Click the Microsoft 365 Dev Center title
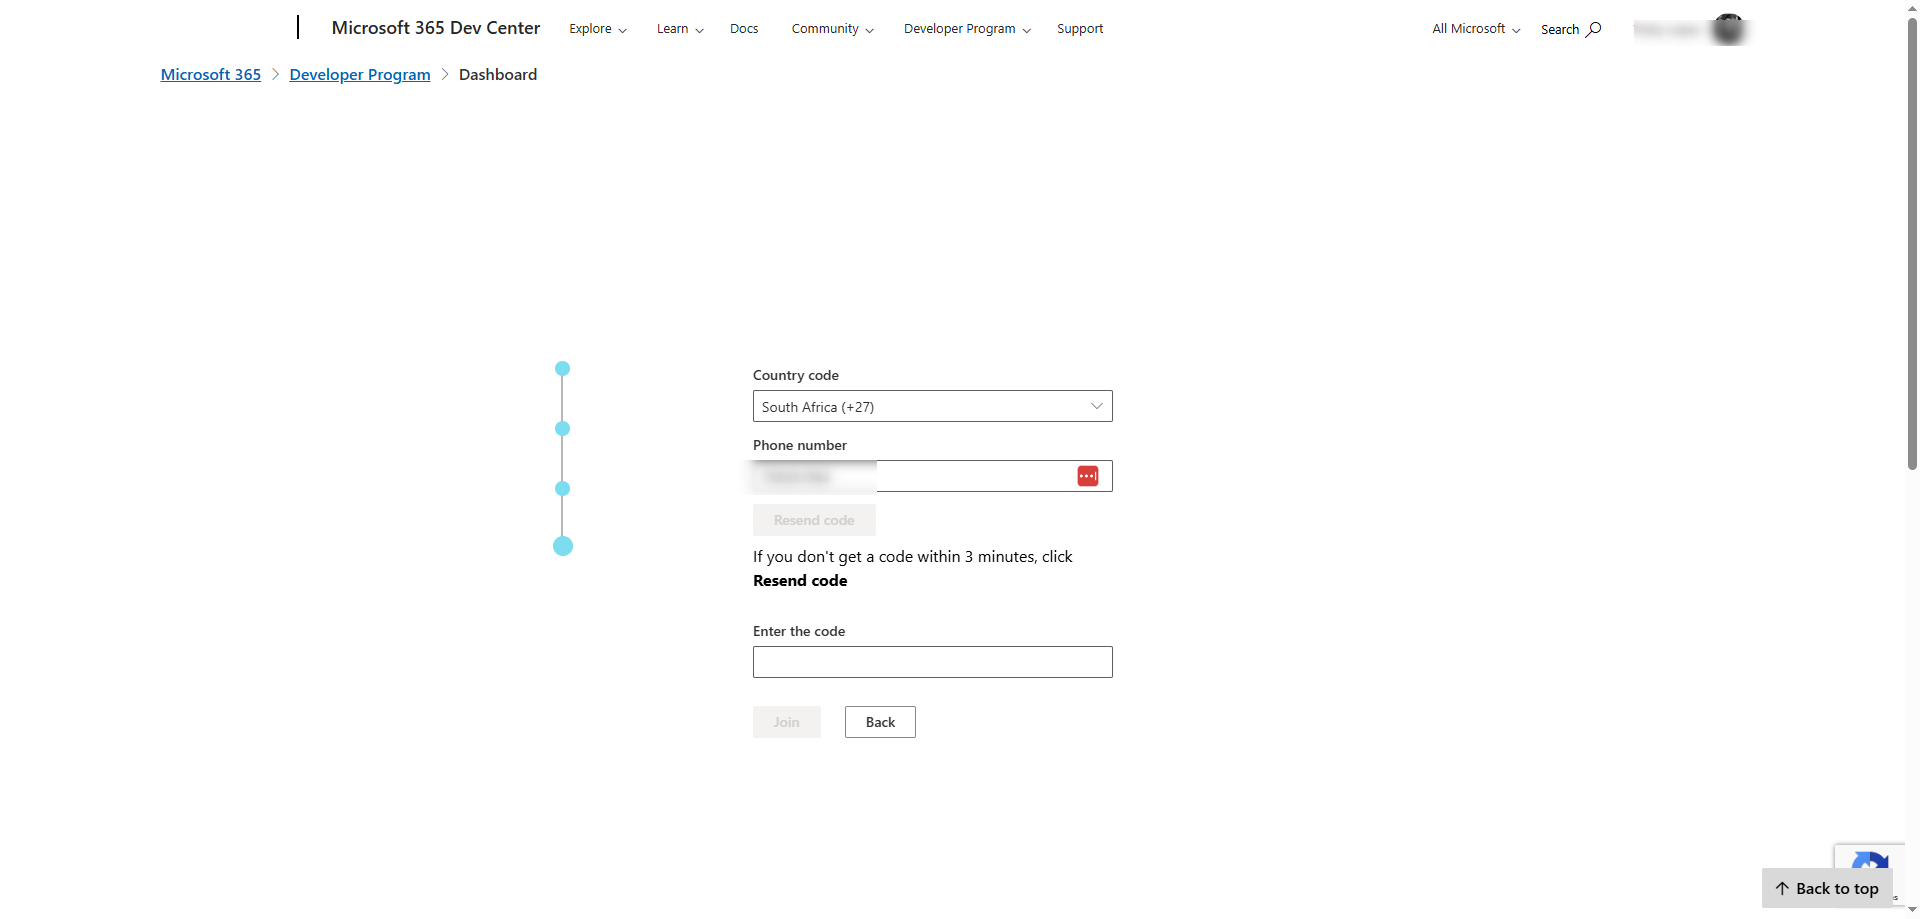1920x919 pixels. click(x=436, y=28)
